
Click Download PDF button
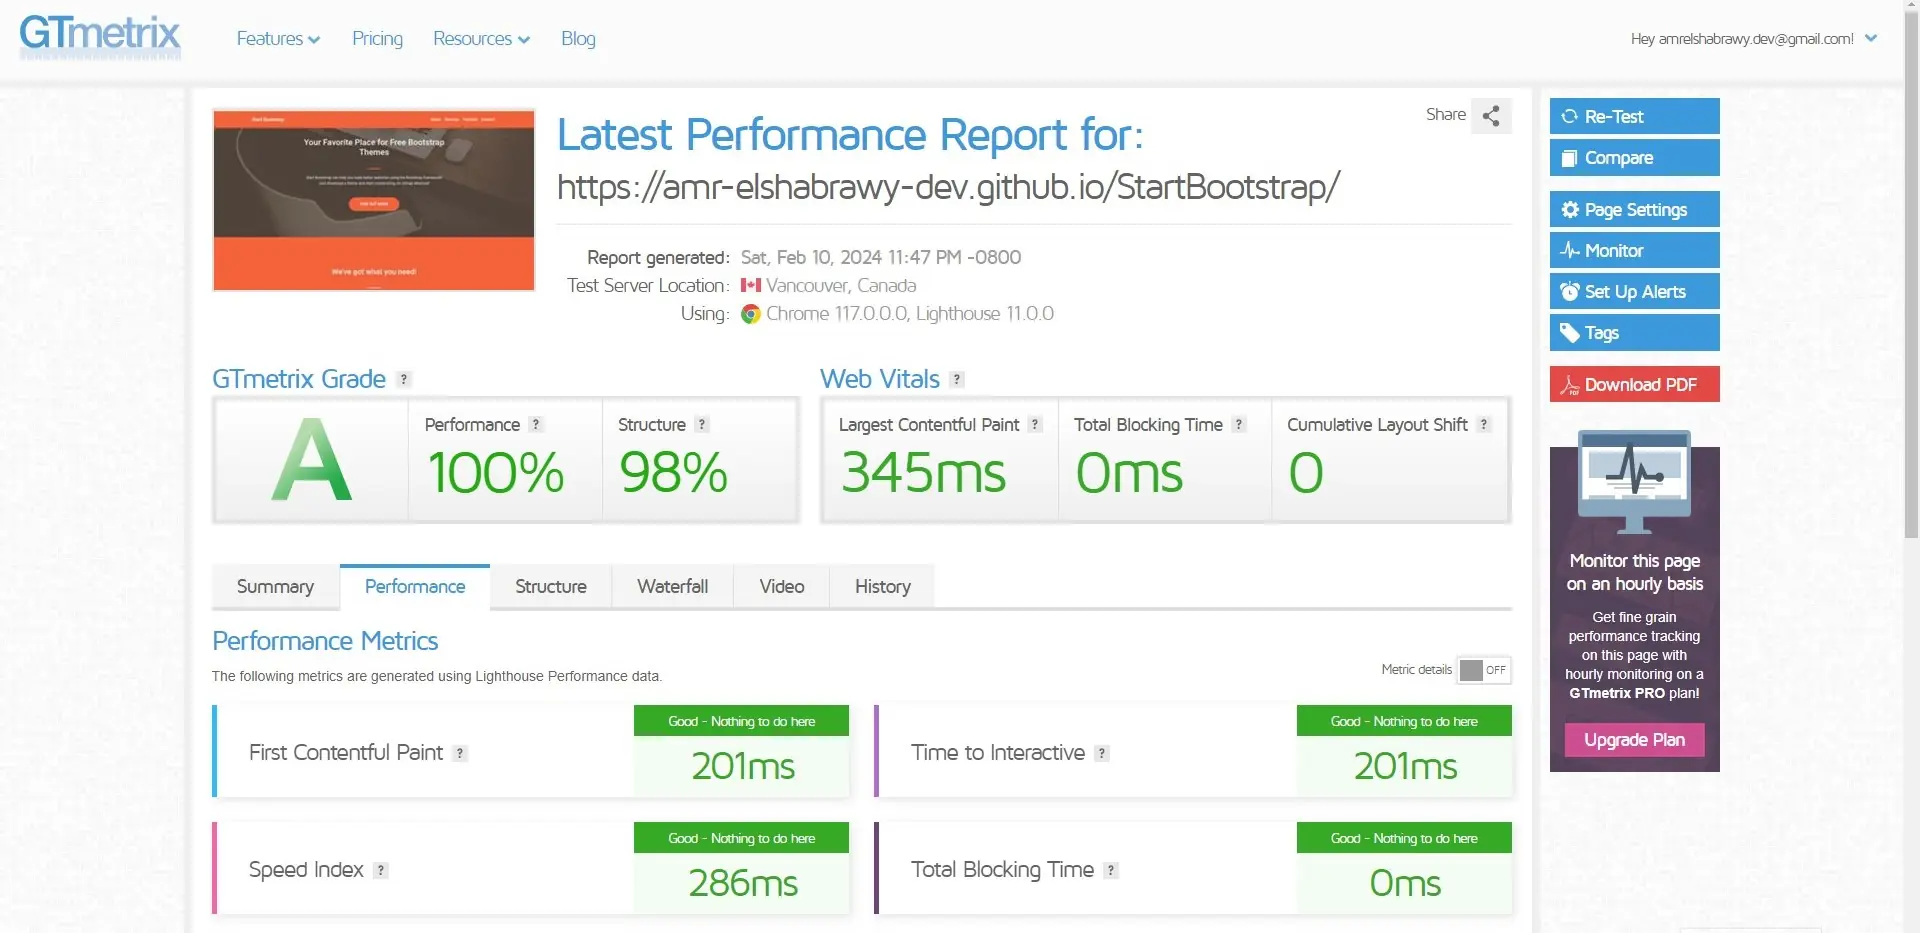click(1634, 384)
